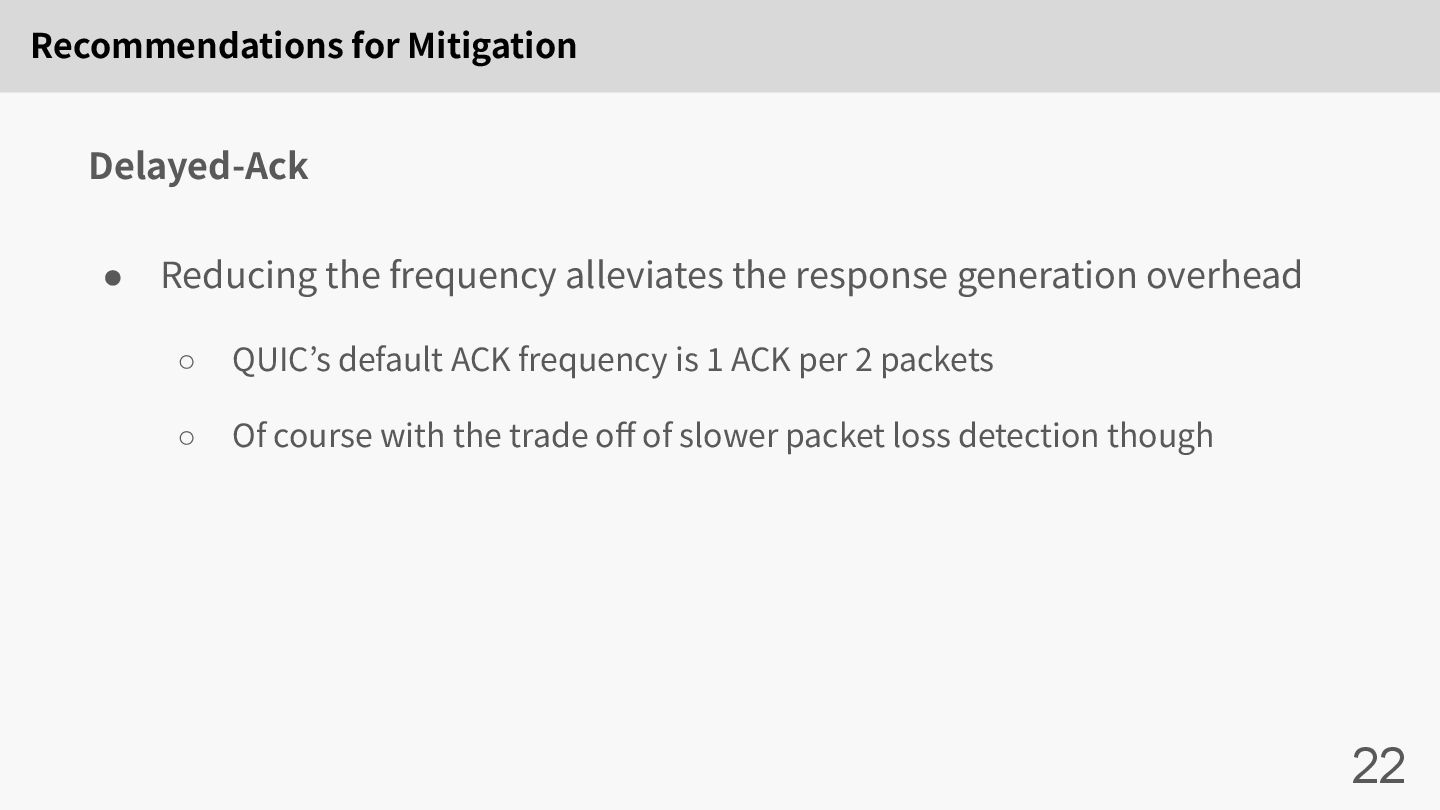
Task: Click the filled bullet before "Reducing the frequency"
Action: point(113,276)
